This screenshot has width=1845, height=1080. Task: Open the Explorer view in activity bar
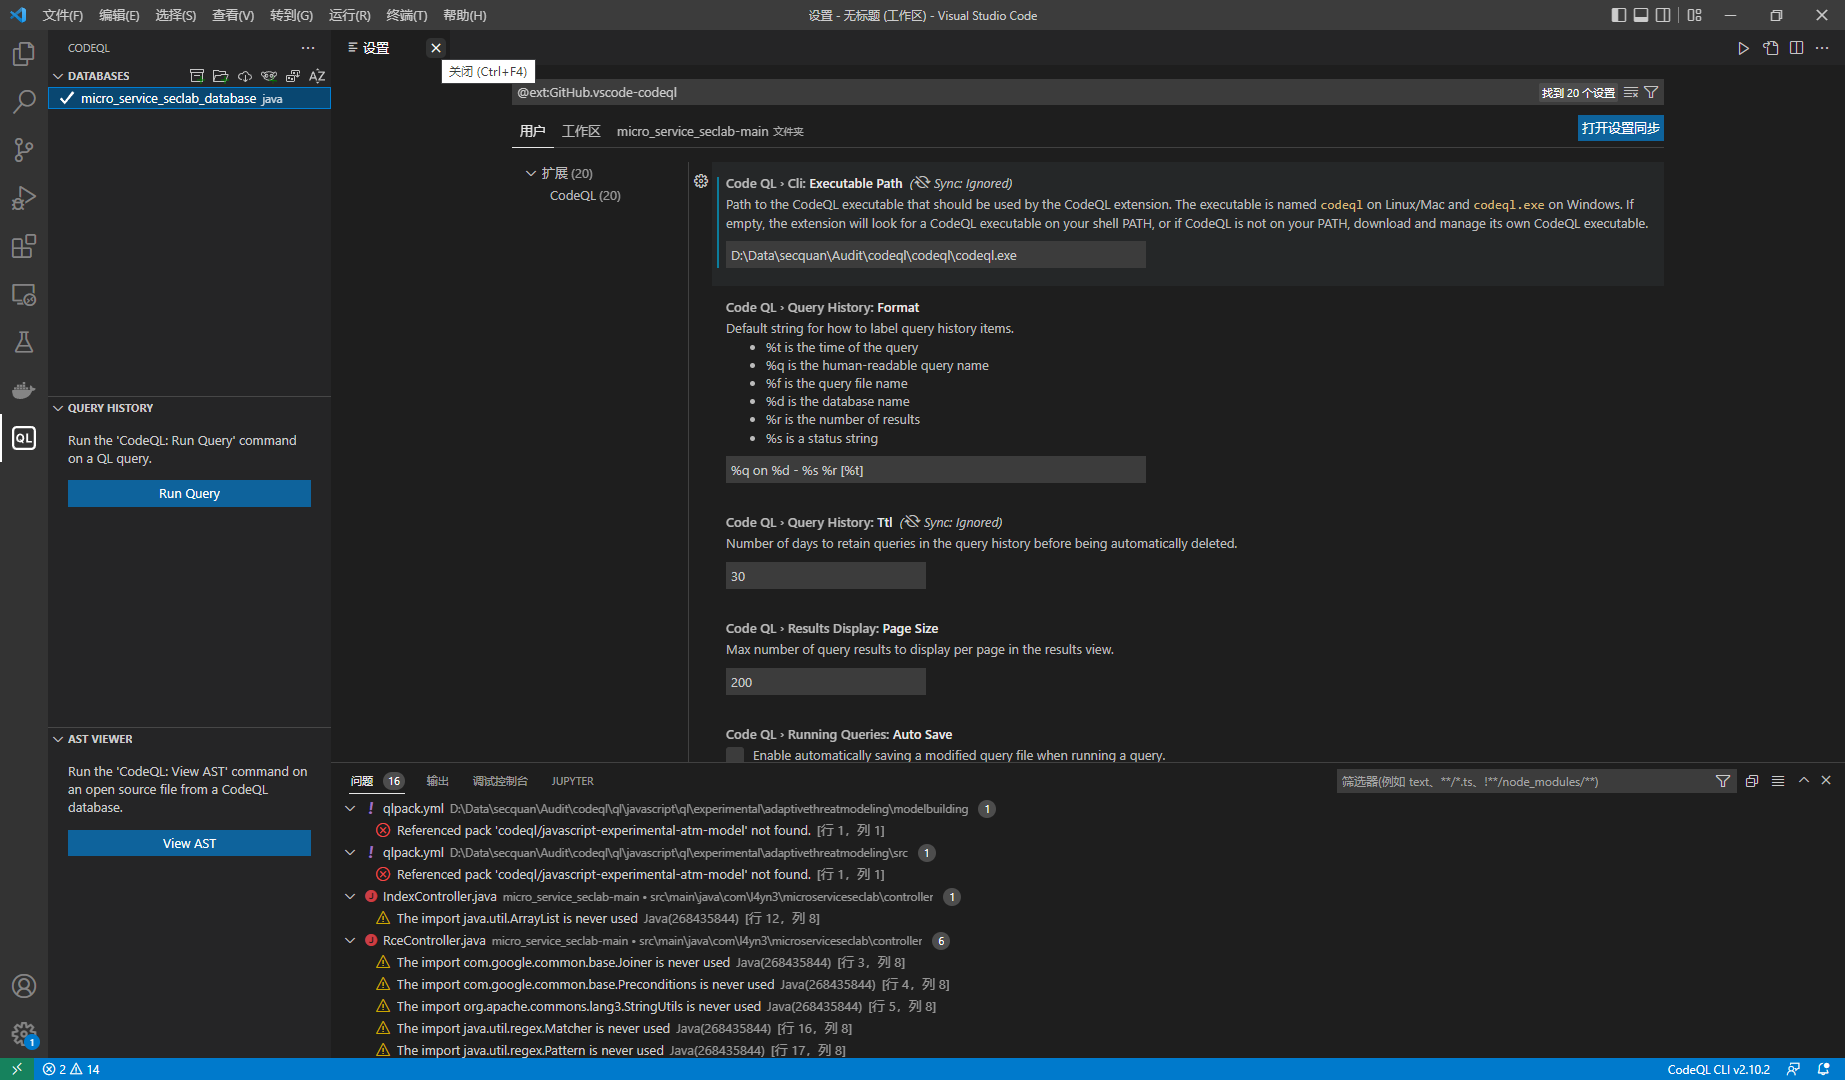point(24,54)
